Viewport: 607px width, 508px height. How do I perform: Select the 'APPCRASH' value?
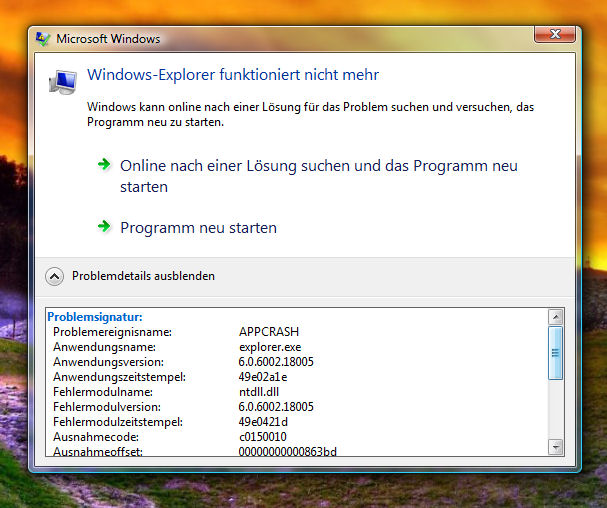269,332
